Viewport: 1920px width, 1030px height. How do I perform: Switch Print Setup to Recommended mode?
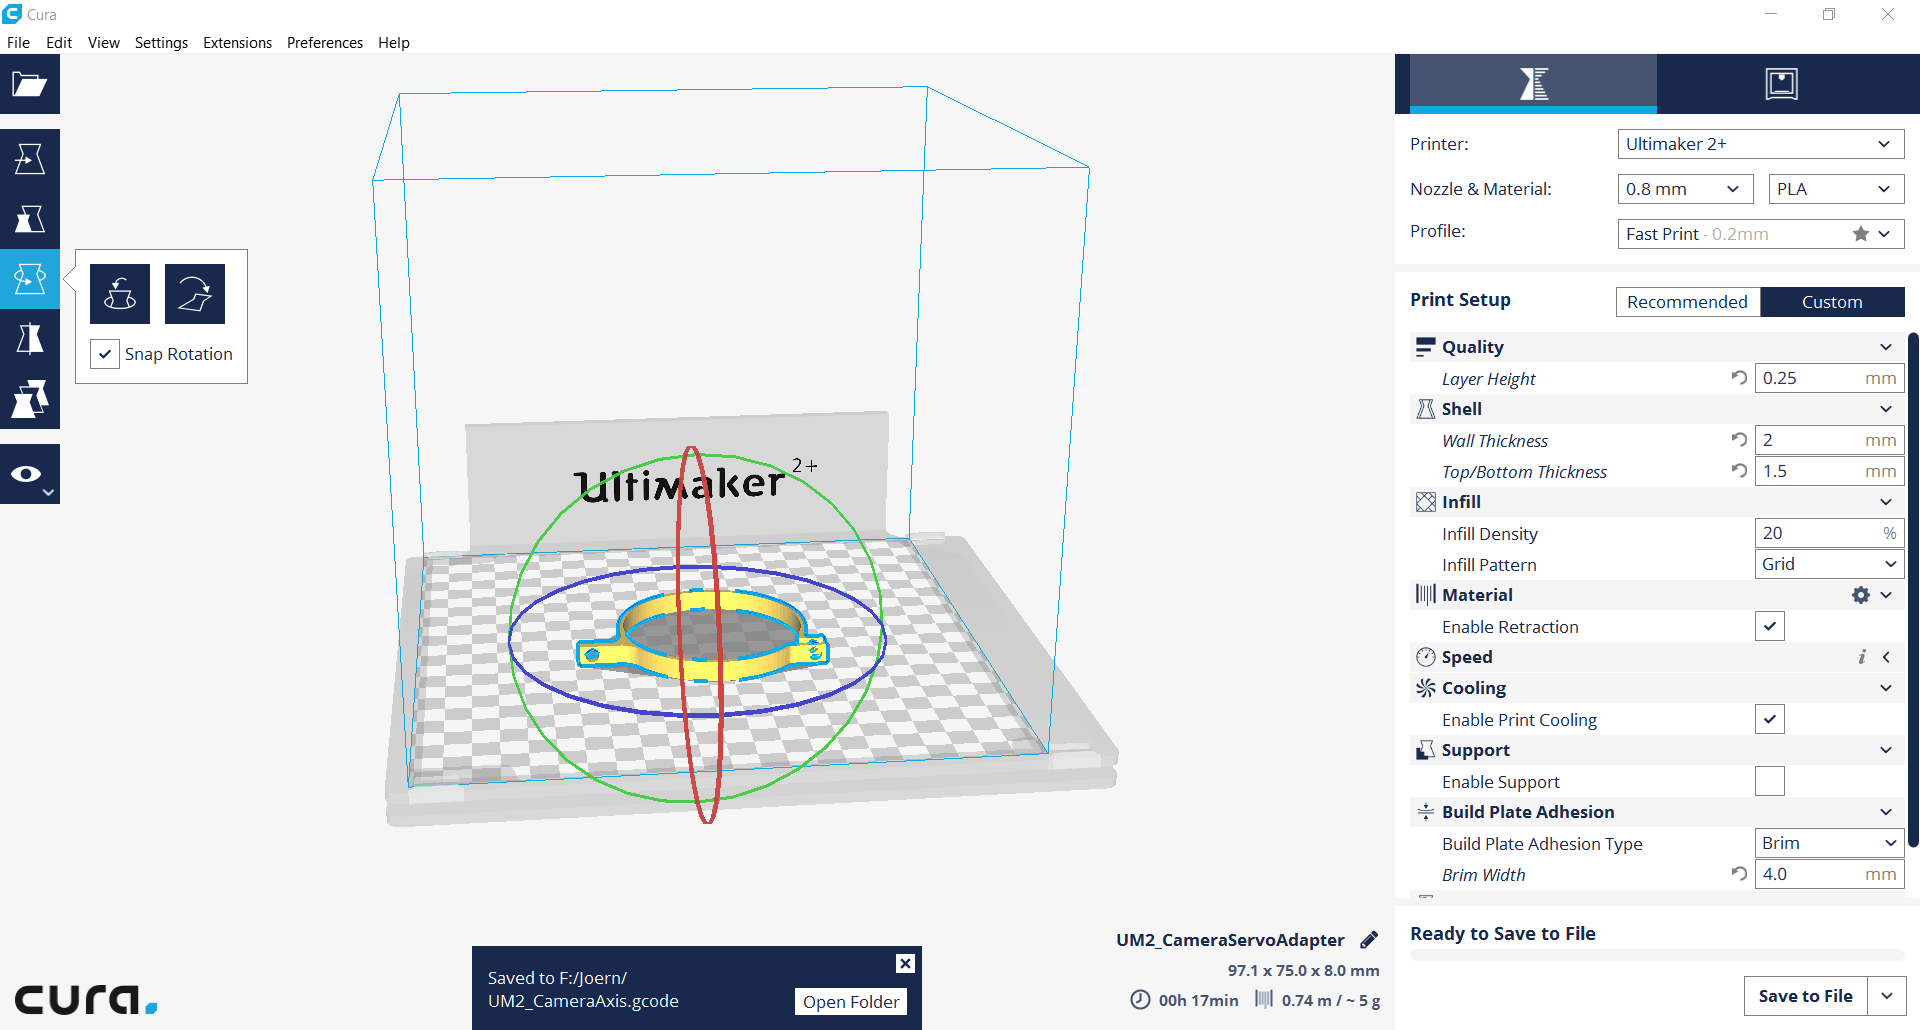[x=1688, y=302]
